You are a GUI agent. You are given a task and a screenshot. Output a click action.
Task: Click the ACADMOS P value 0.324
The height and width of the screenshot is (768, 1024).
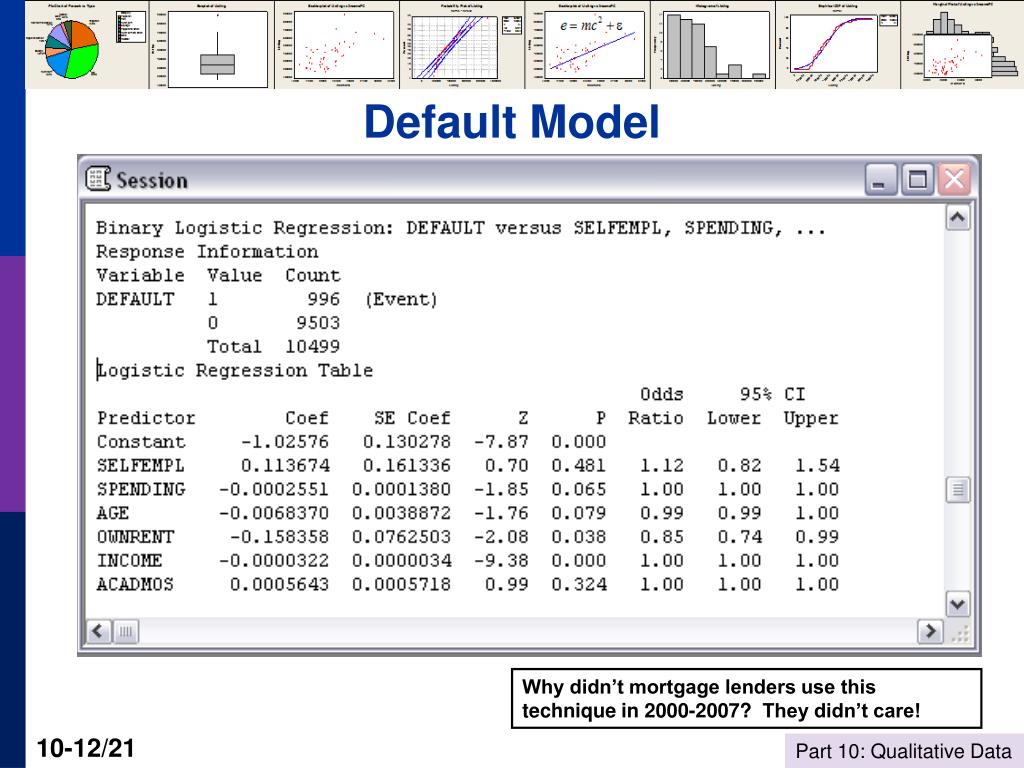pos(579,584)
